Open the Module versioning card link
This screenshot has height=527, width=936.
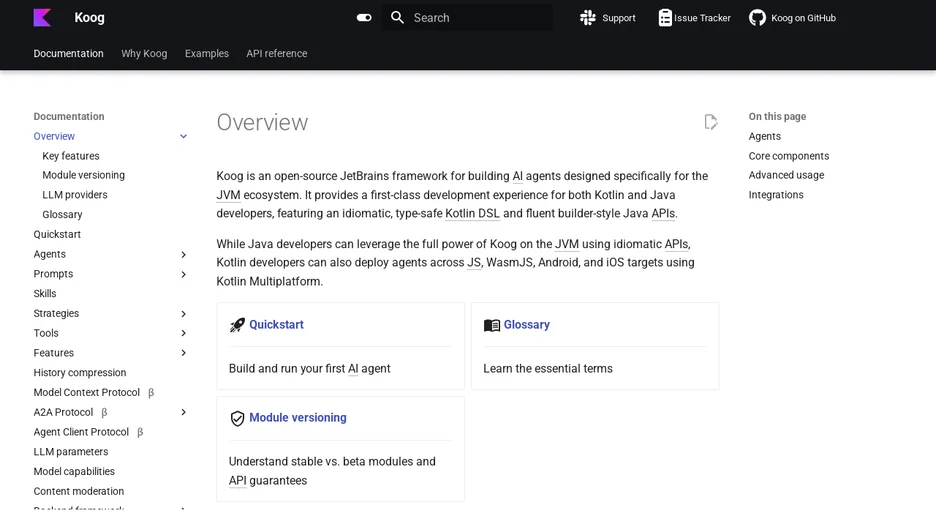click(298, 417)
